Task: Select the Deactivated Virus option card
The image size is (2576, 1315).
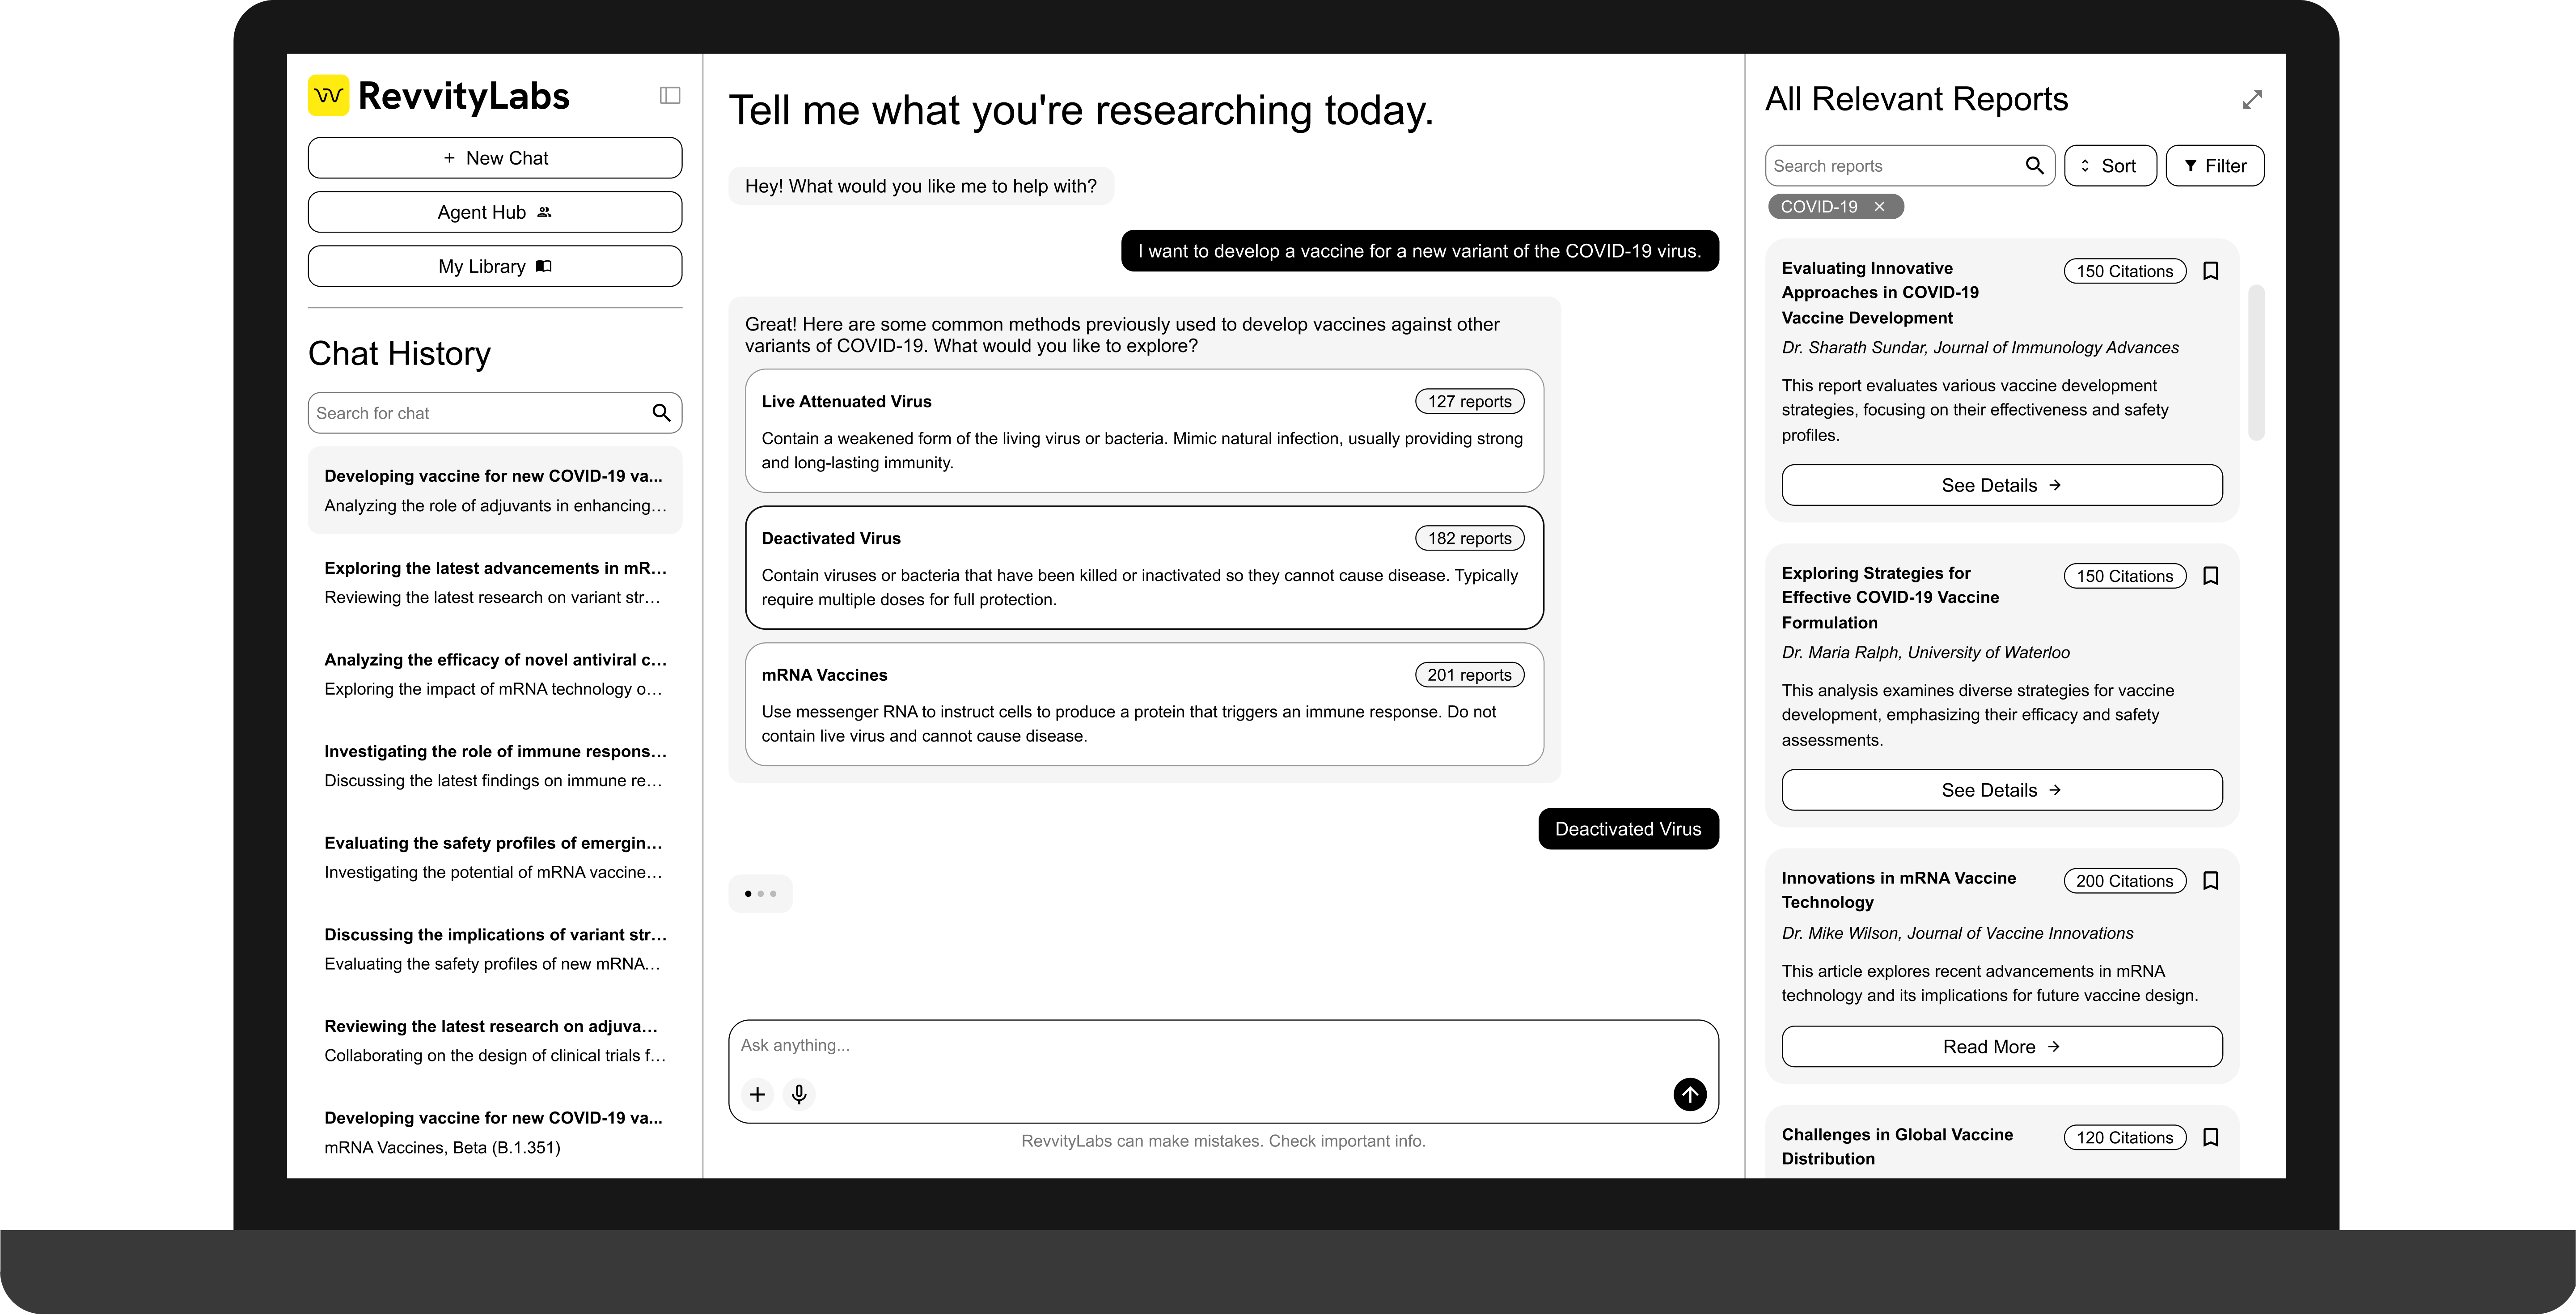Action: (x=1144, y=568)
